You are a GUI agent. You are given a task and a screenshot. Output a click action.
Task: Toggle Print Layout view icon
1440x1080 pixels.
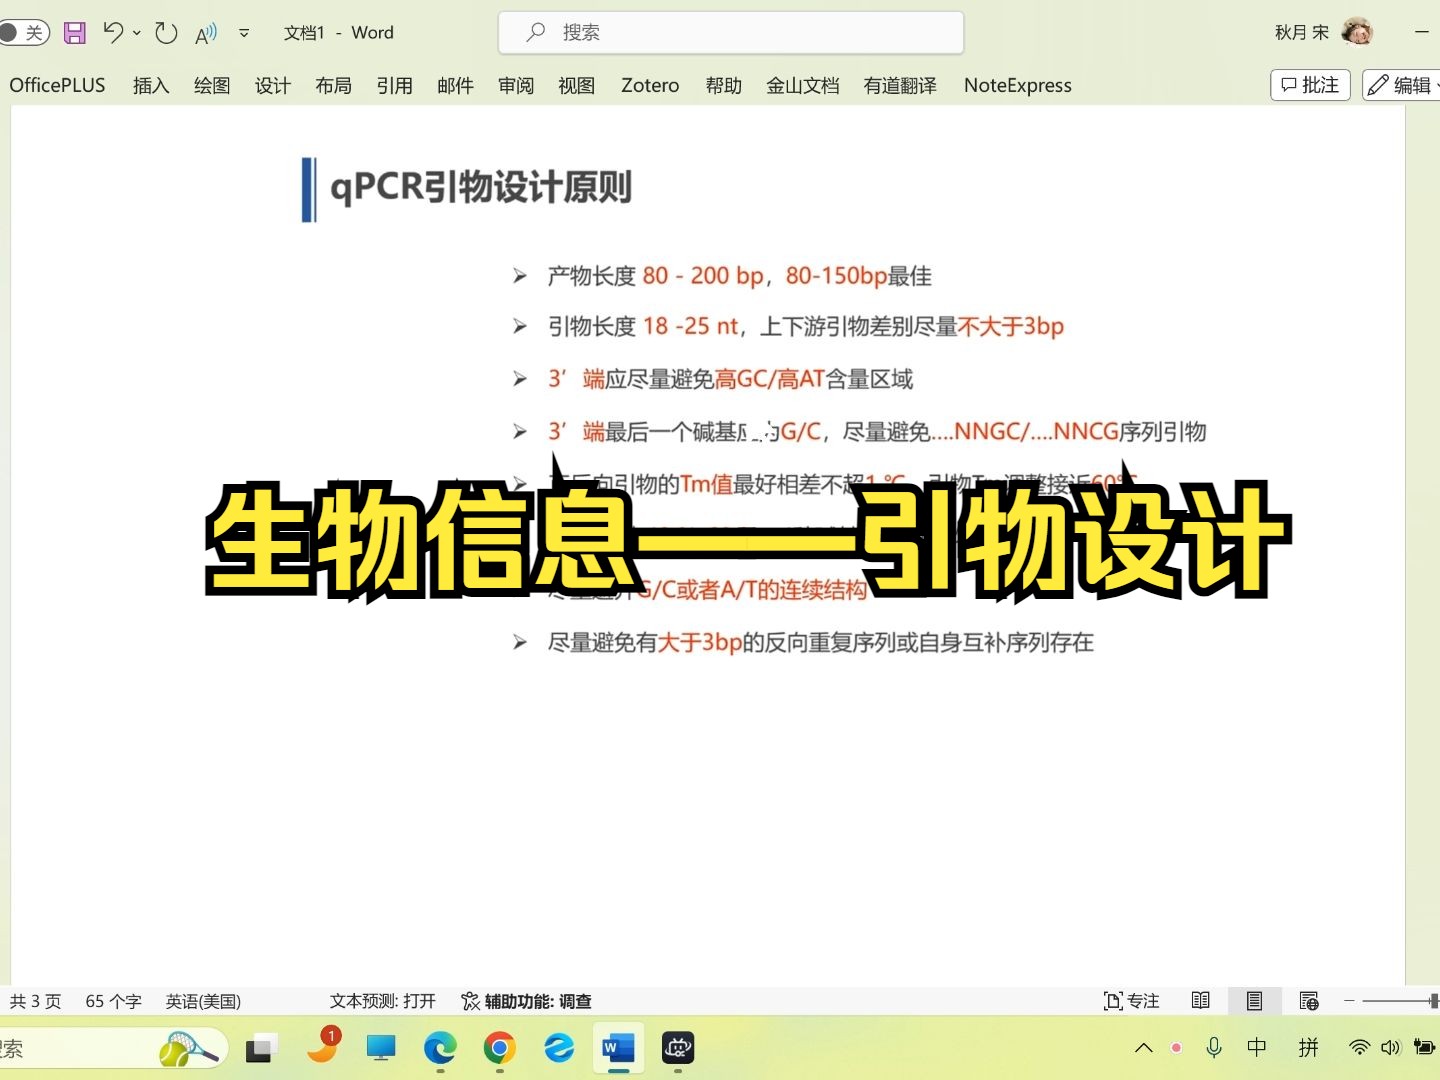click(x=1255, y=1000)
